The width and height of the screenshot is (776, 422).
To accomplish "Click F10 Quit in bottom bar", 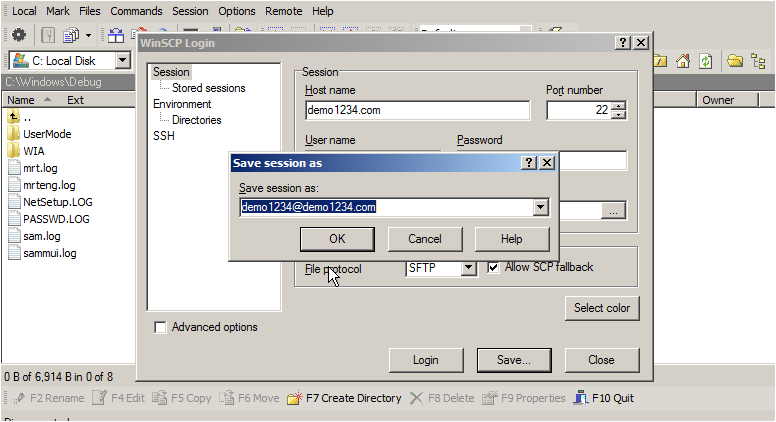I will [x=604, y=398].
